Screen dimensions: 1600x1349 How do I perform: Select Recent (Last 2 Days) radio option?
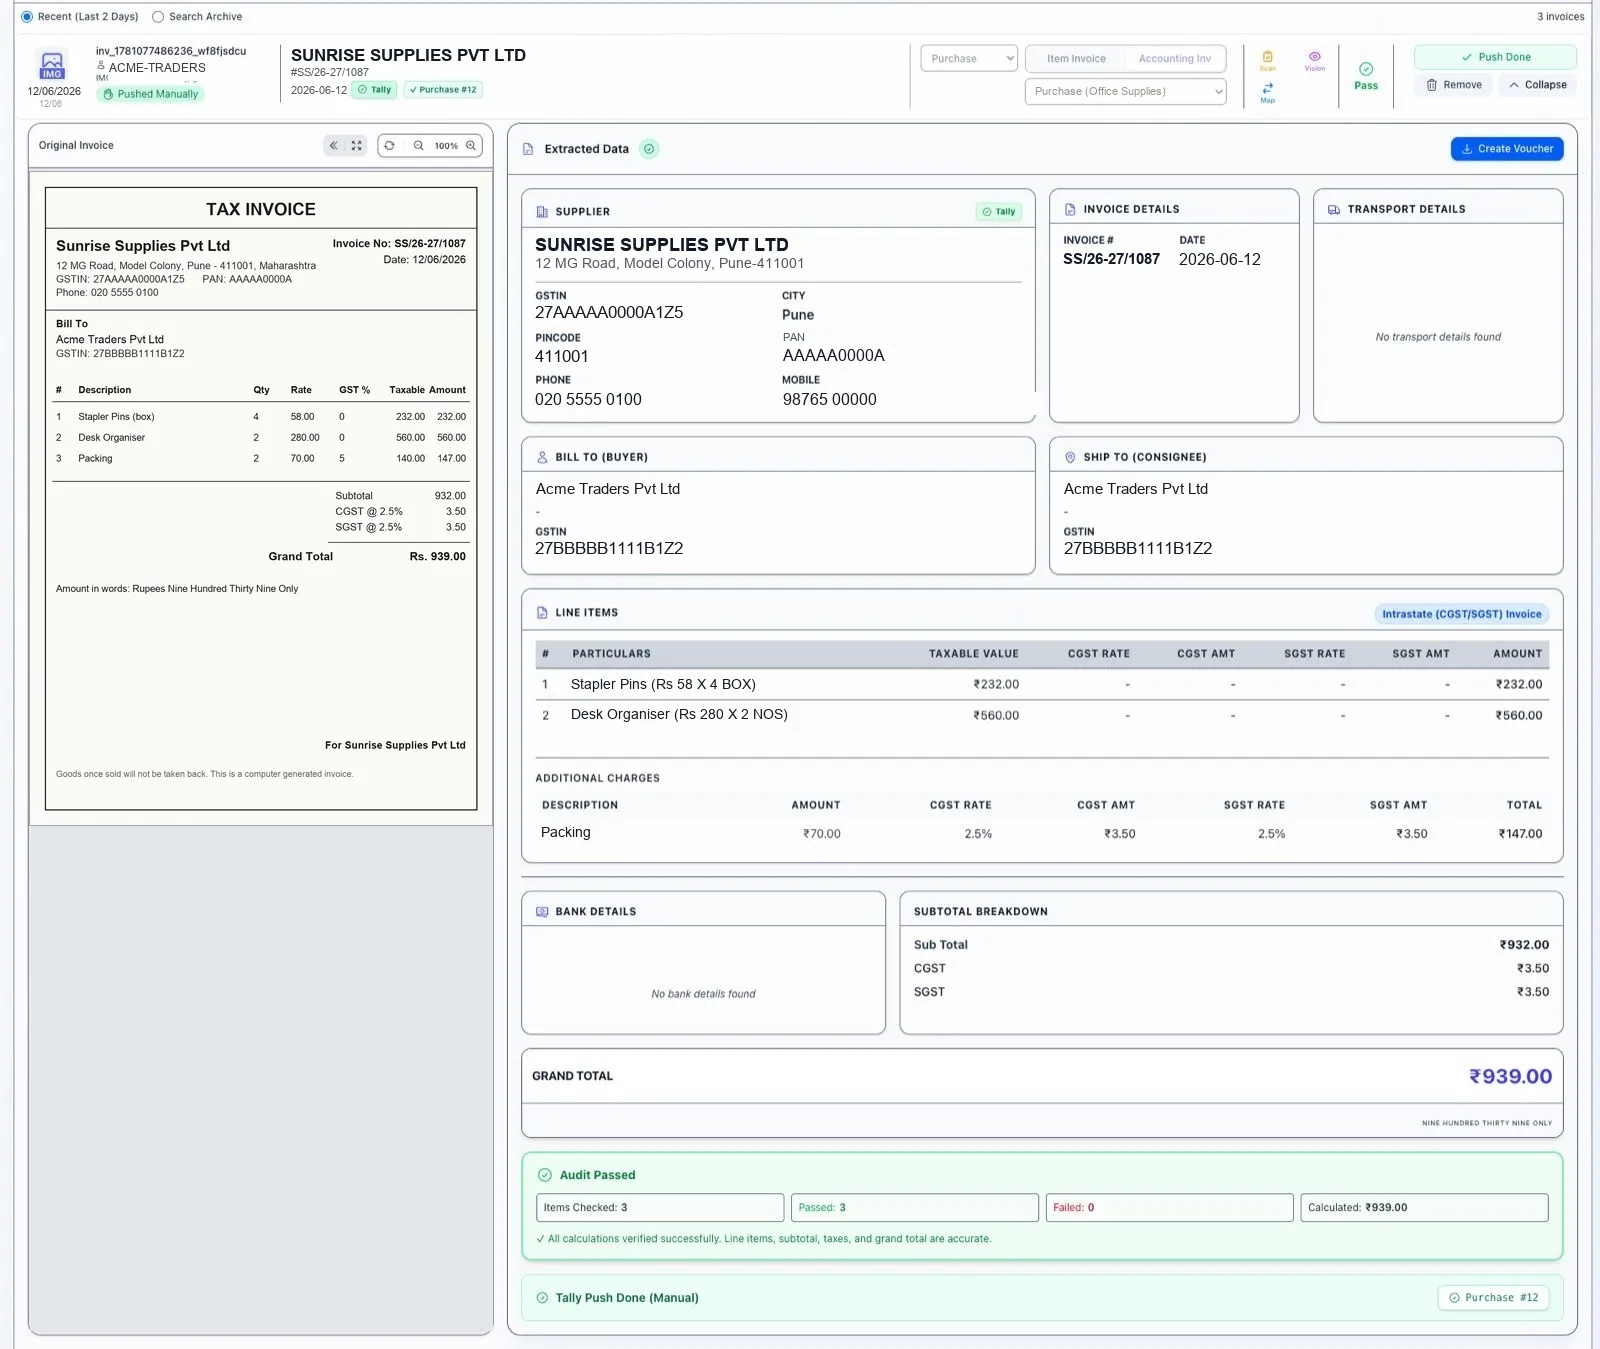[x=27, y=17]
